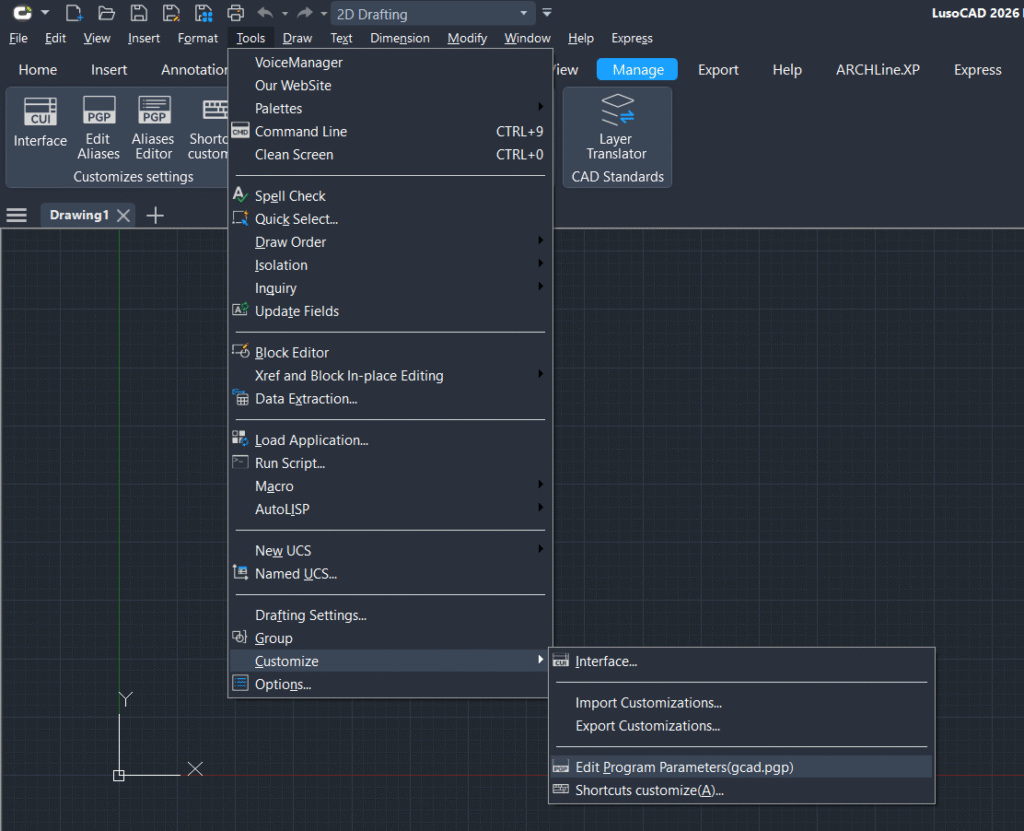Open the Edit Aliases PGP tool
1024x831 pixels.
(x=98, y=125)
